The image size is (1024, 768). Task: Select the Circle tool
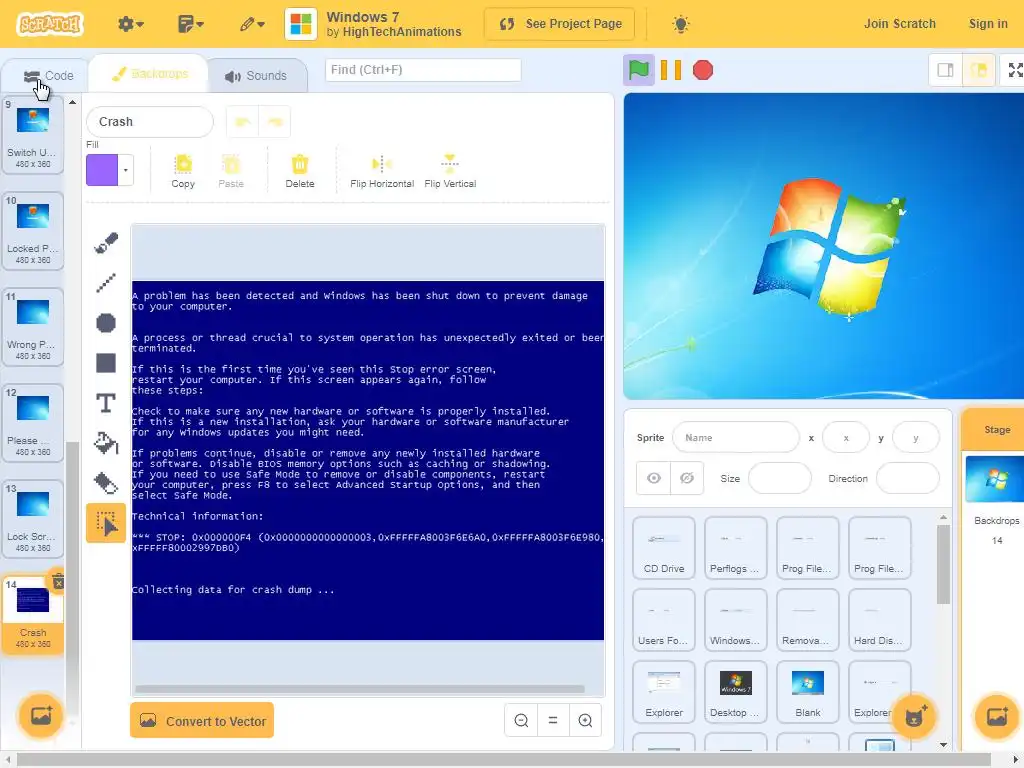(106, 323)
